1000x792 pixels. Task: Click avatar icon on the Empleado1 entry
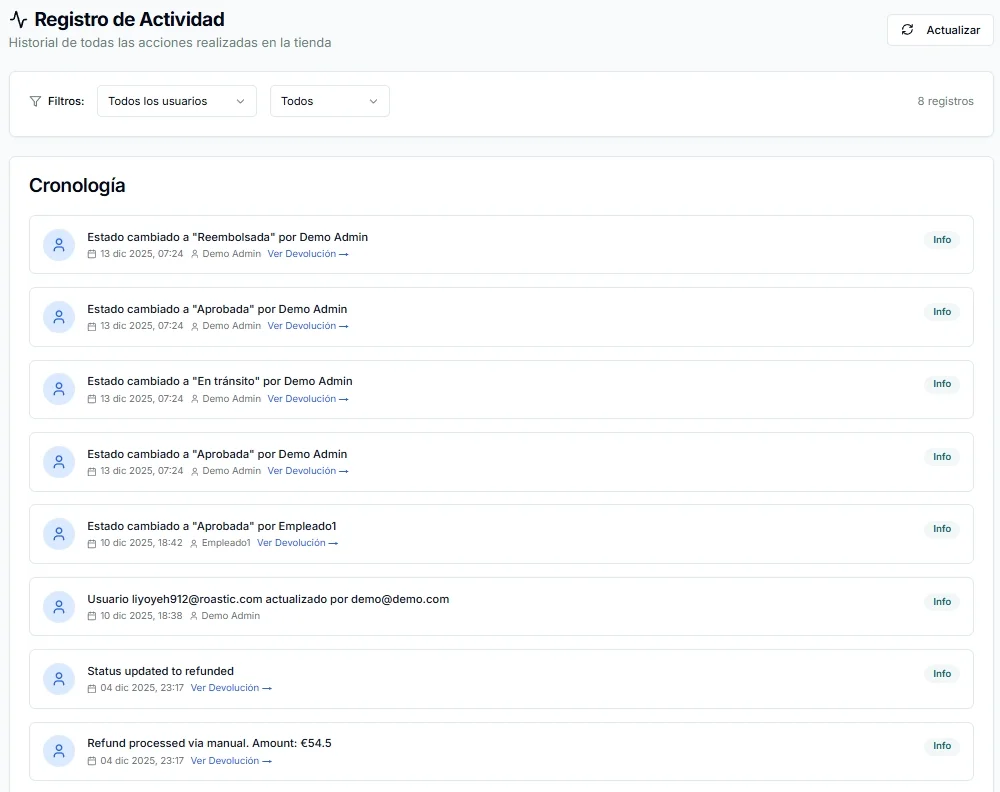click(x=59, y=534)
